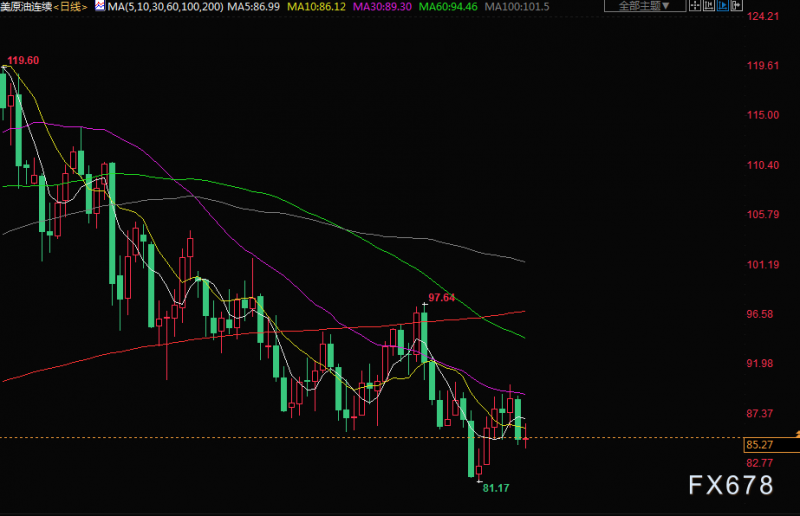Click the expand panel arrow icon
Image resolution: width=800 pixels, height=516 pixels.
click(736, 6)
